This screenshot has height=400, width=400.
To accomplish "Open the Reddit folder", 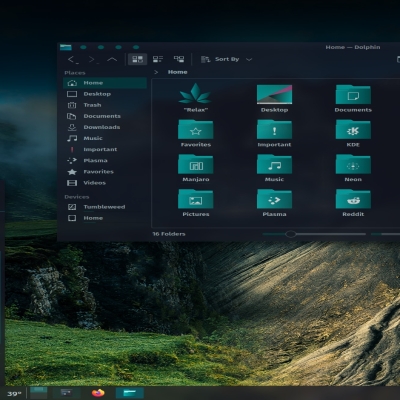I will point(353,203).
